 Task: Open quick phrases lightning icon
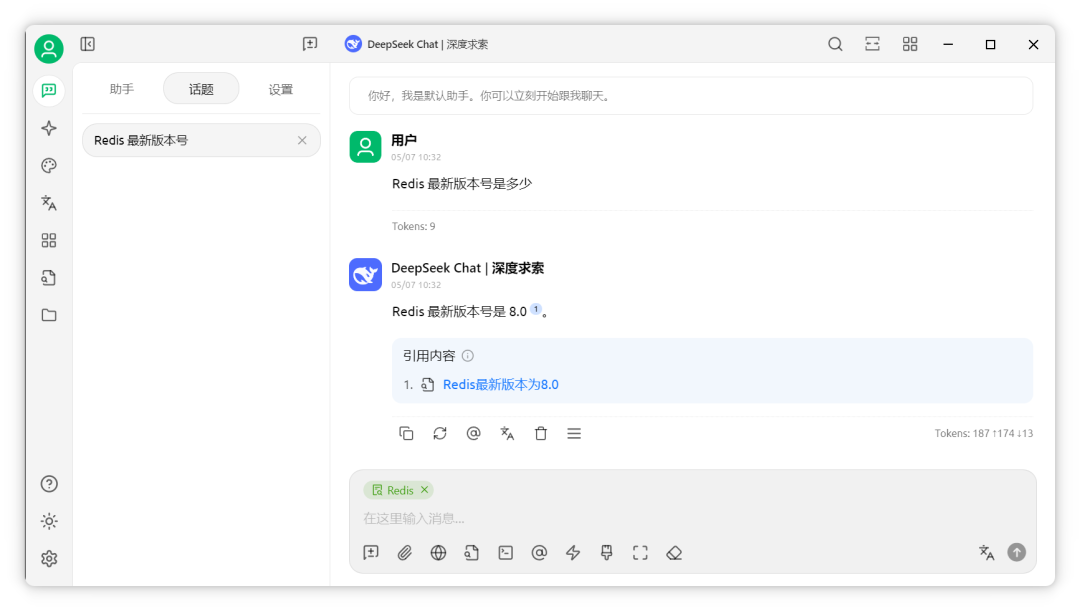(x=573, y=552)
